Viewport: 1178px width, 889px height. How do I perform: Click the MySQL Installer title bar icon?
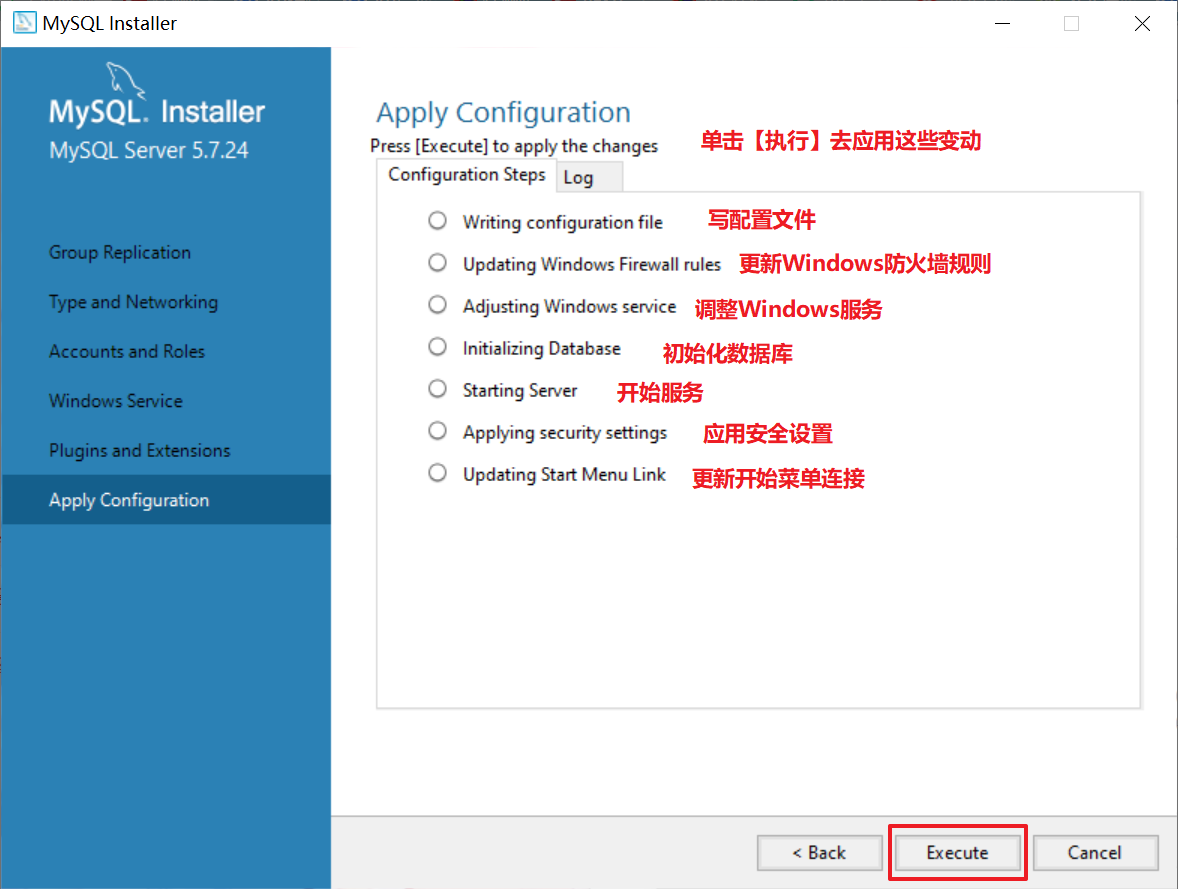coord(24,23)
